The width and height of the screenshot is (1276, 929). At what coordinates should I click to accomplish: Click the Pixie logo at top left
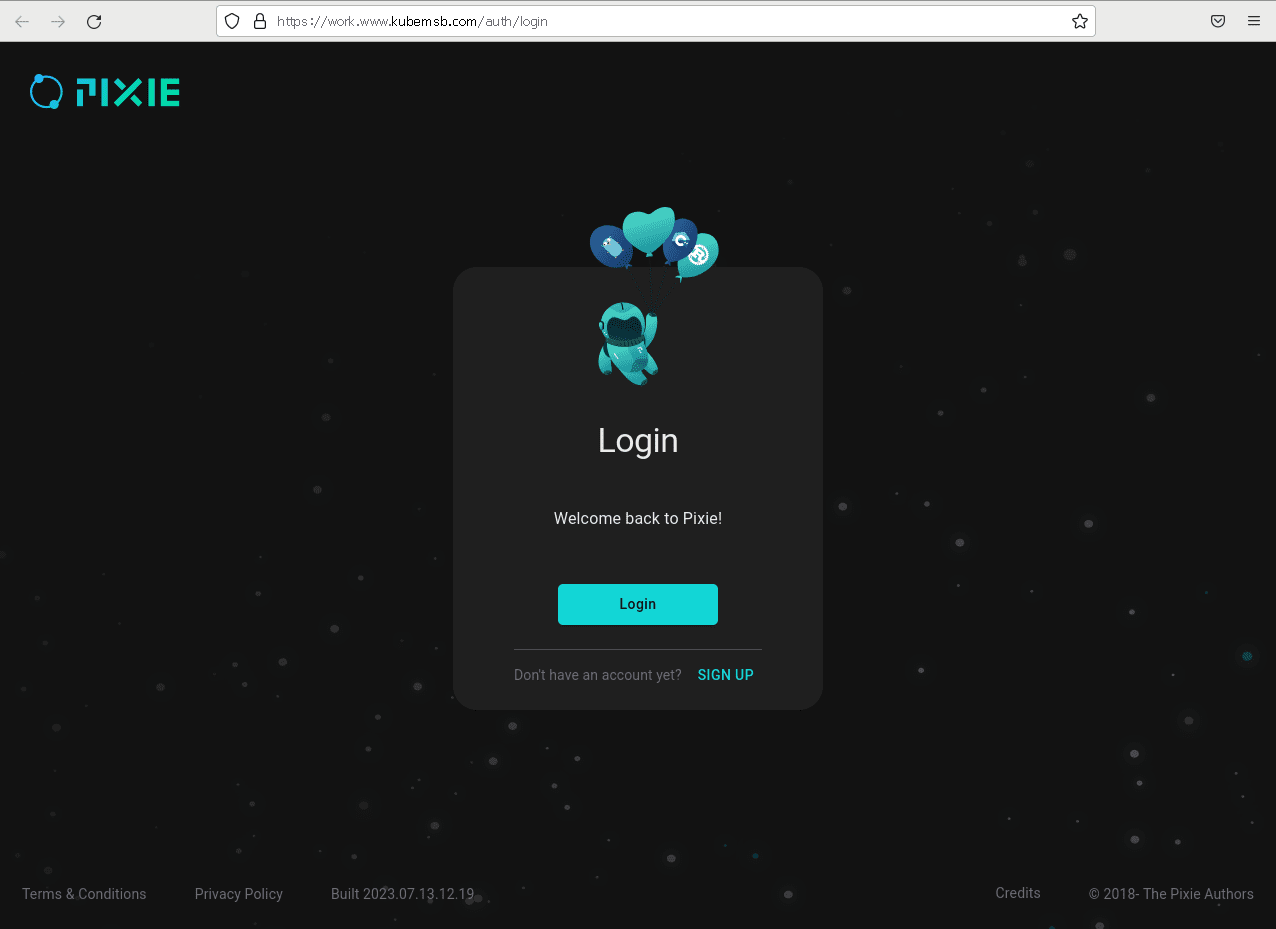(105, 92)
